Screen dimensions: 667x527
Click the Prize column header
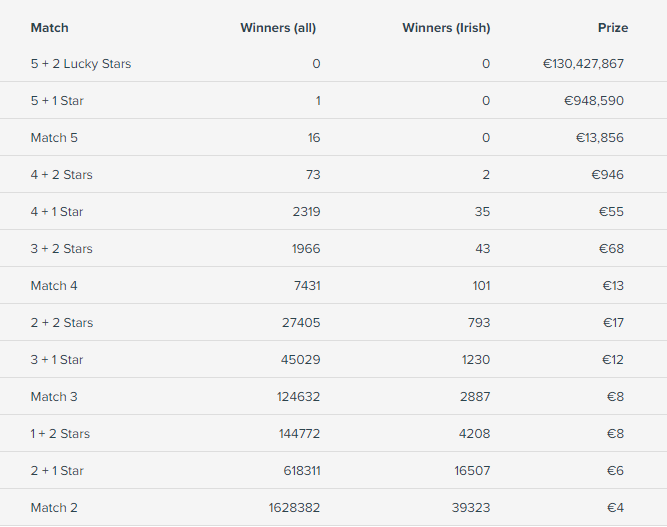613,28
